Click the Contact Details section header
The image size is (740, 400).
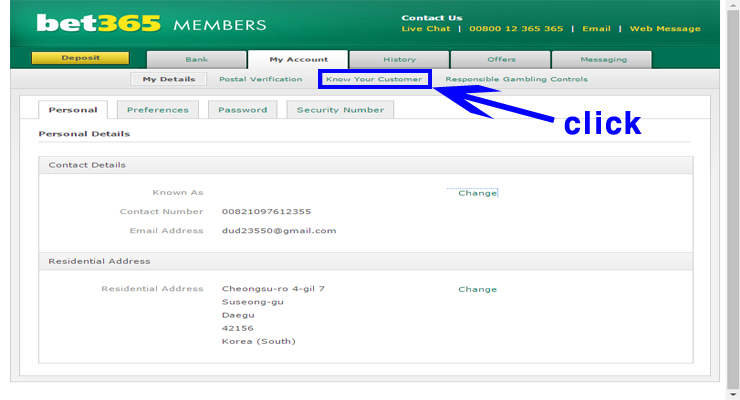pos(366,165)
